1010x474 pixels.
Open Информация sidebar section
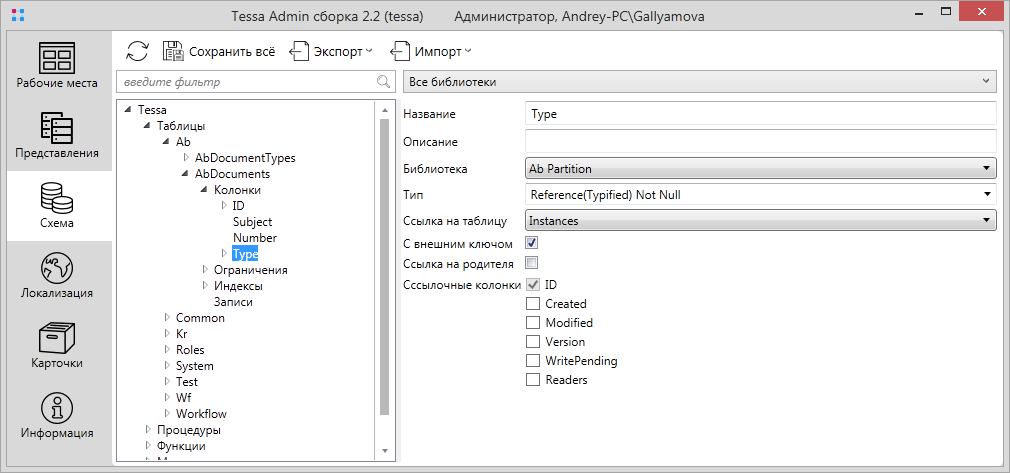point(57,415)
